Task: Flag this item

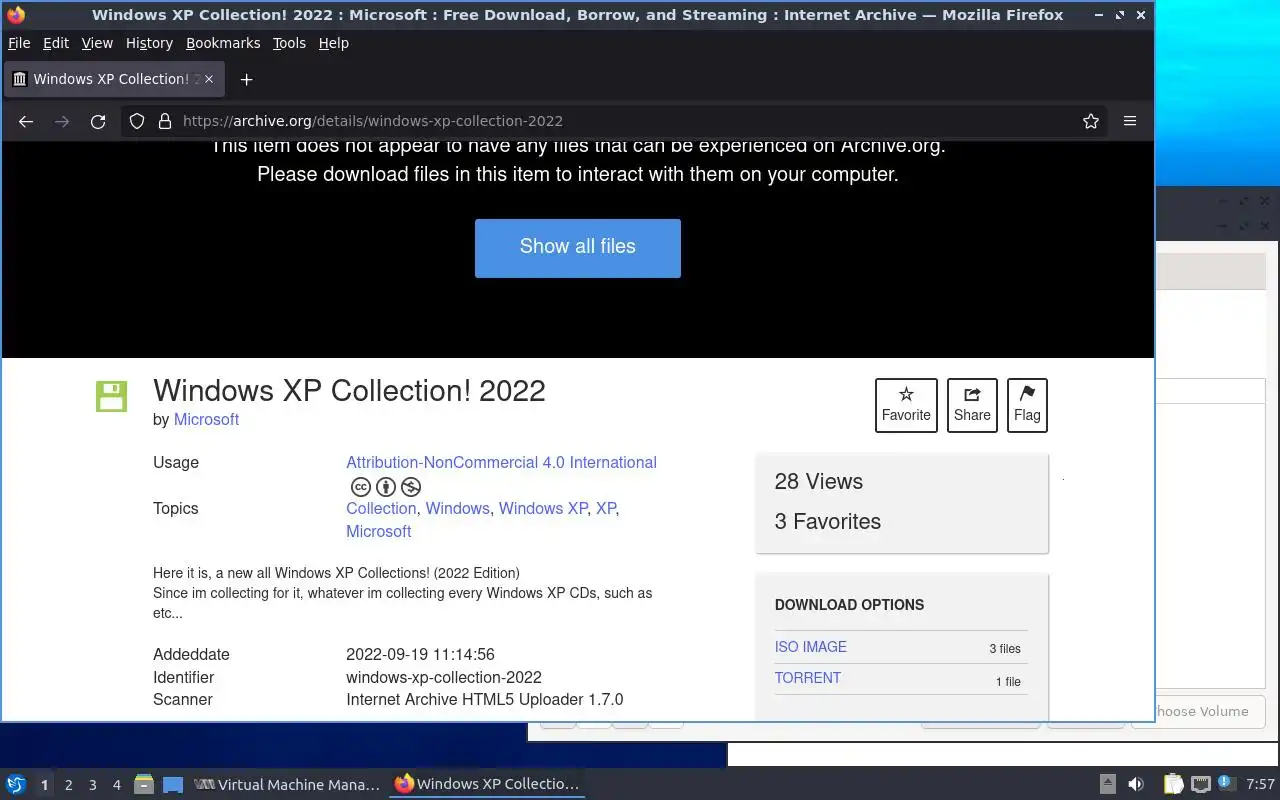Action: pyautogui.click(x=1027, y=405)
